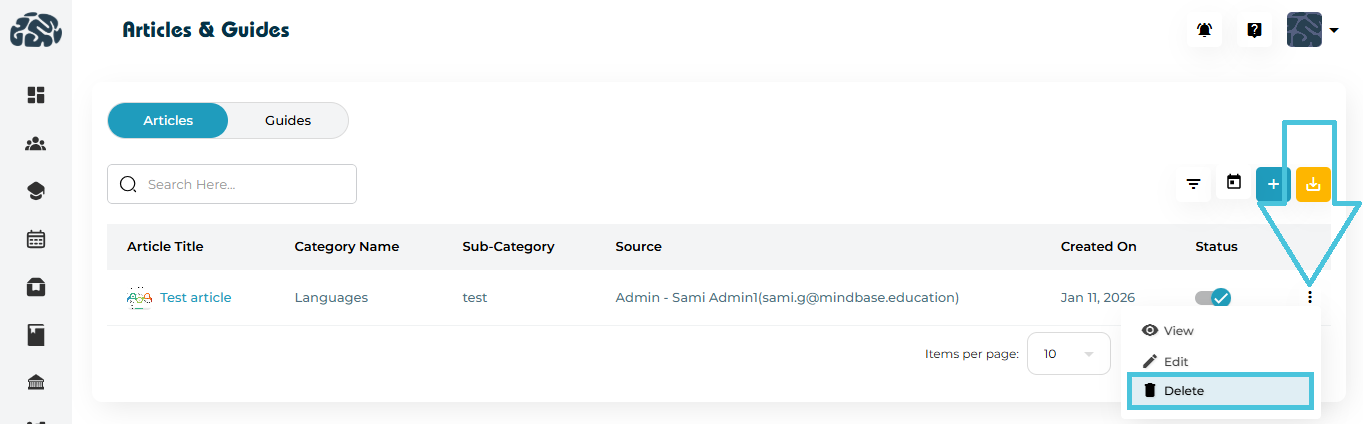1363x424 pixels.
Task: Open the filter list icon
Action: tap(1193, 184)
